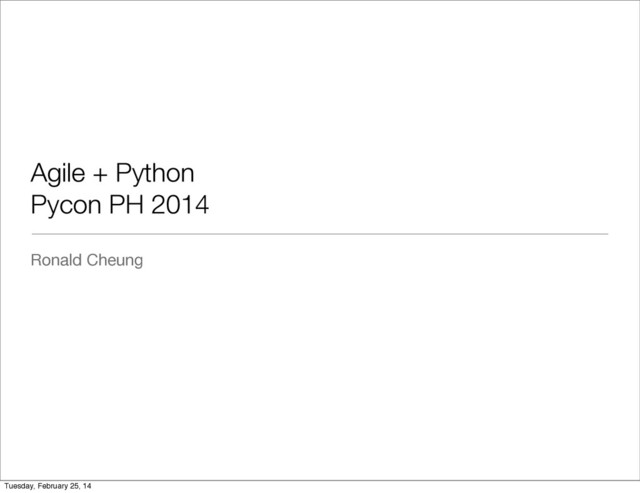
Task: Click the blank area right of "Pycon PH 2014"
Action: pyautogui.click(x=420, y=207)
